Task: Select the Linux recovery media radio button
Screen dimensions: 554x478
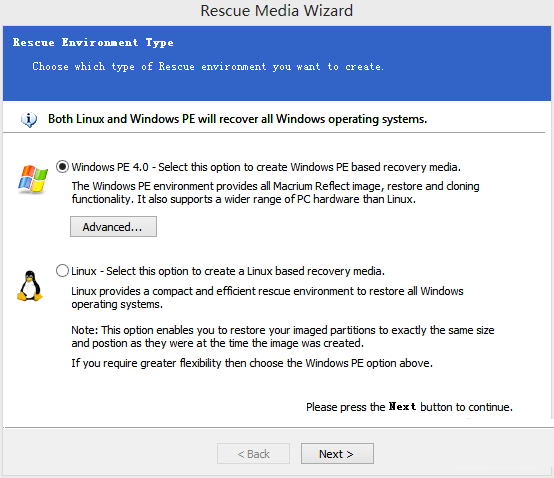Action: click(62, 271)
